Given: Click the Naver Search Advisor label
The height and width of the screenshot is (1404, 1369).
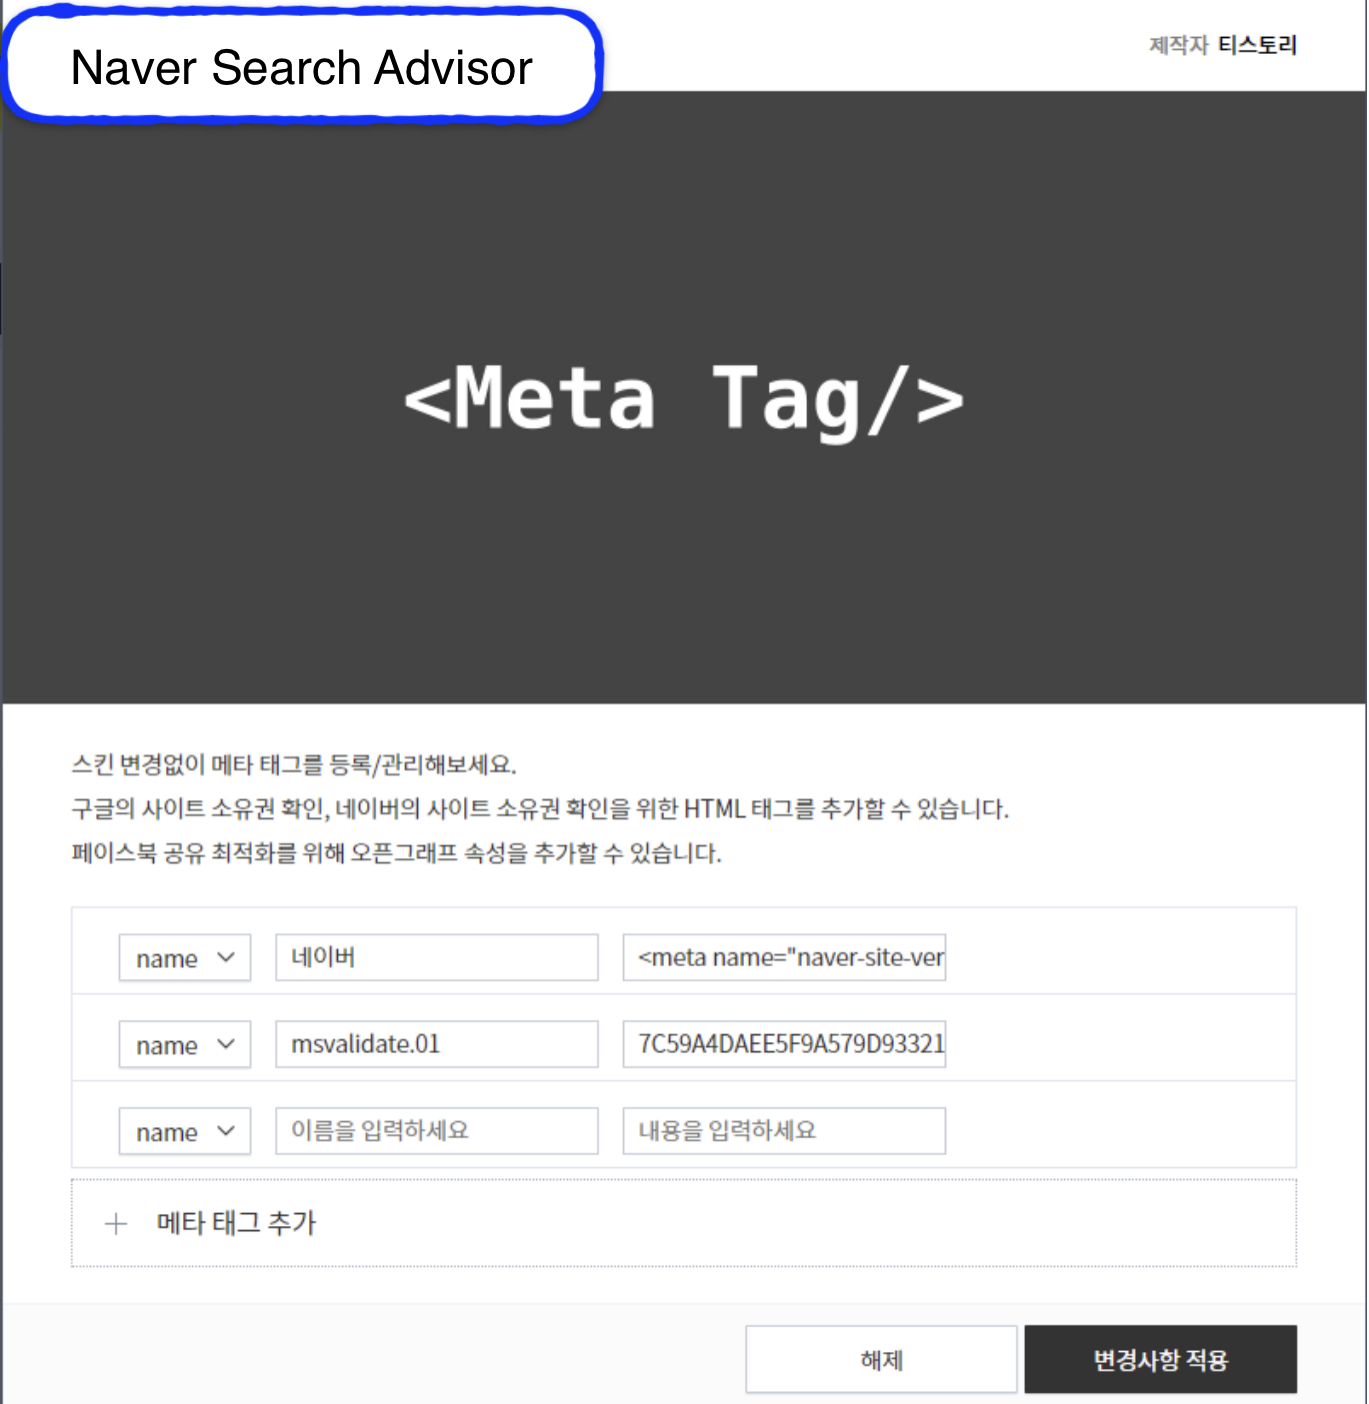Looking at the screenshot, I should click(301, 67).
